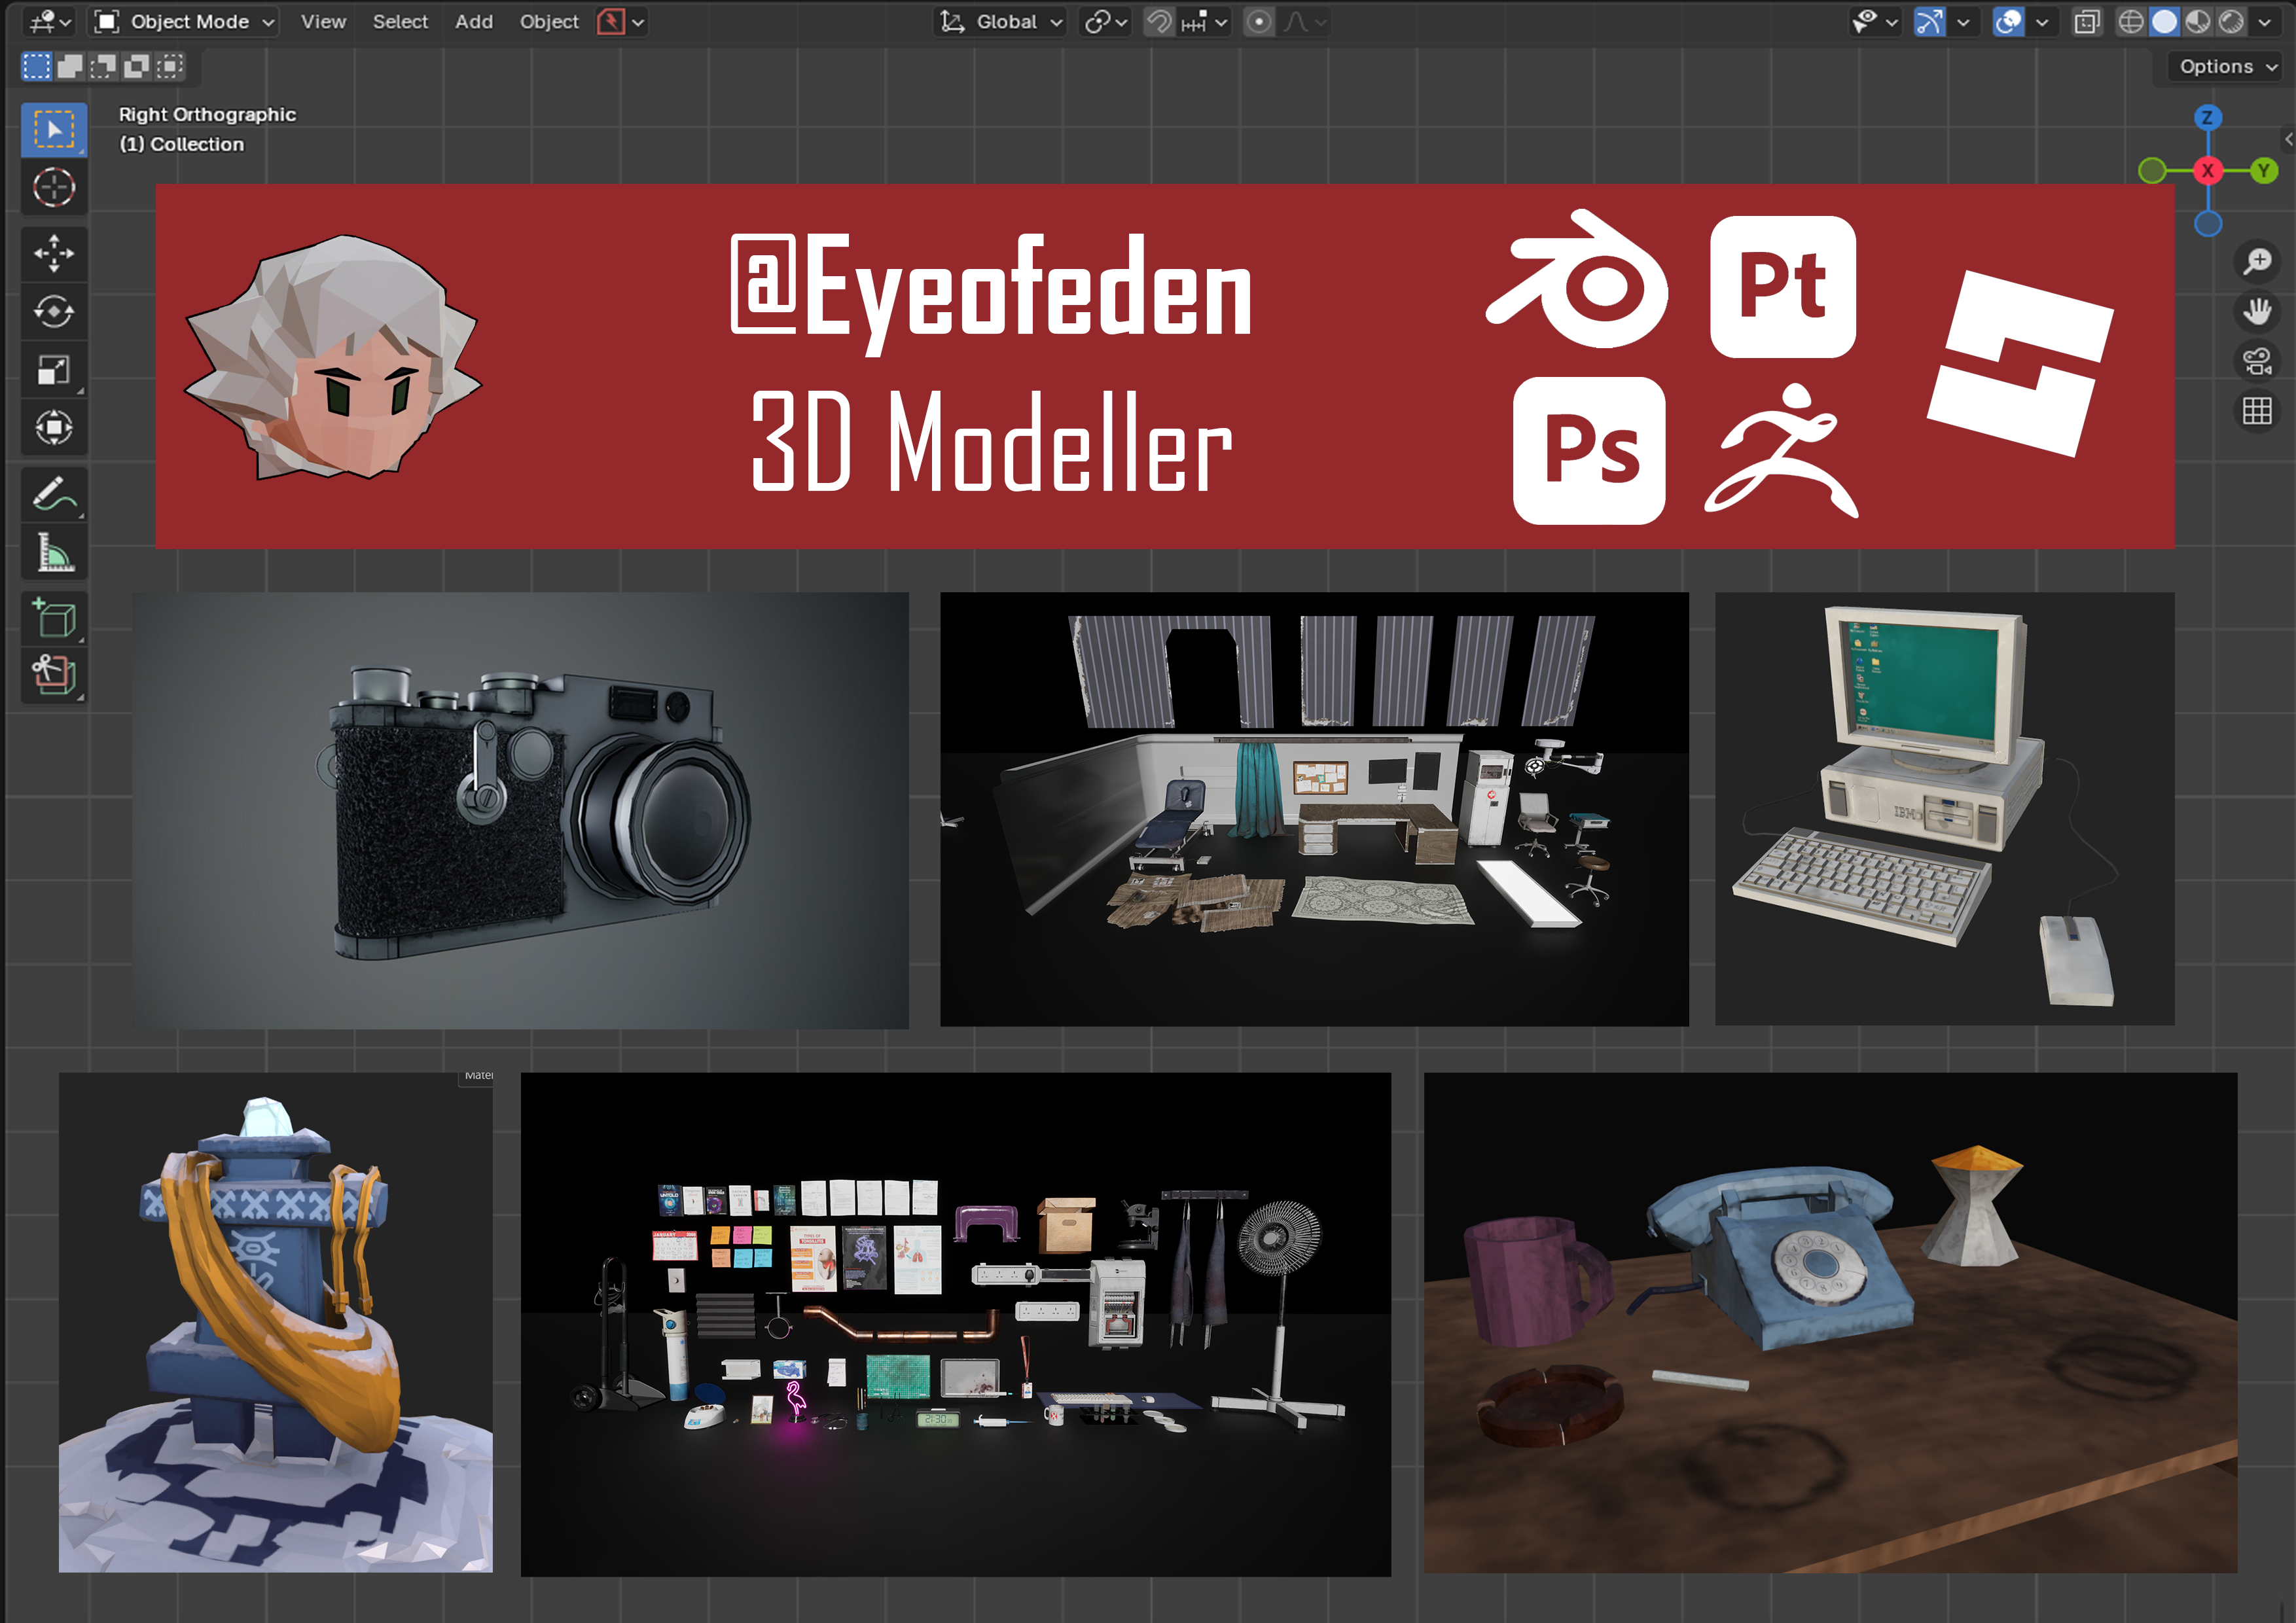This screenshot has width=2296, height=1623.
Task: Select the Annotate pencil tool
Action: tap(54, 494)
